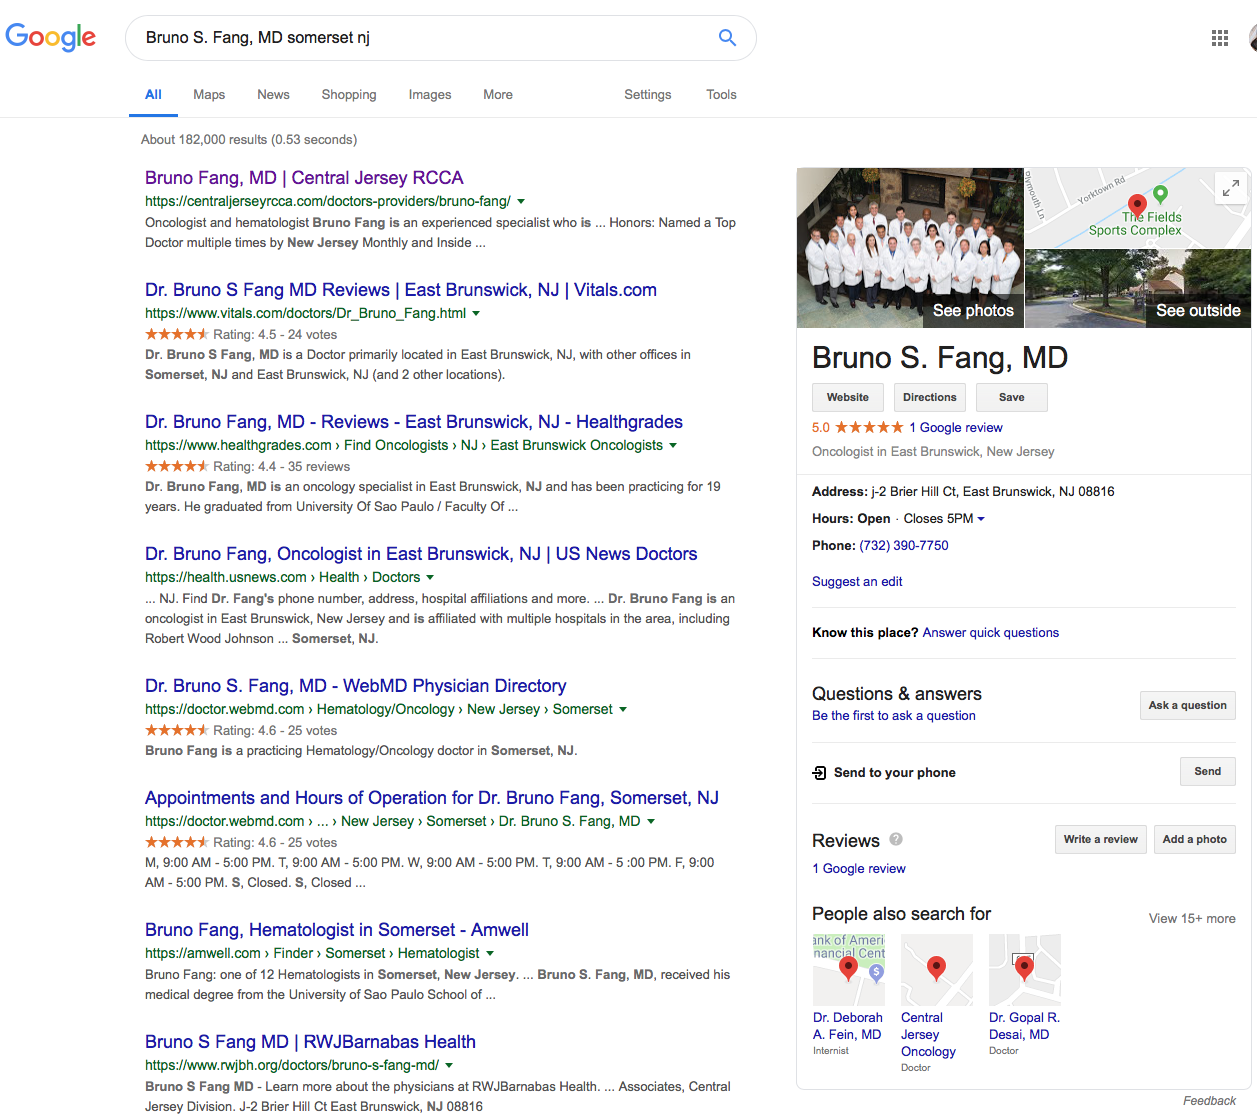Switch to the Shopping tab
Viewport: 1257px width, 1115px height.
[349, 94]
